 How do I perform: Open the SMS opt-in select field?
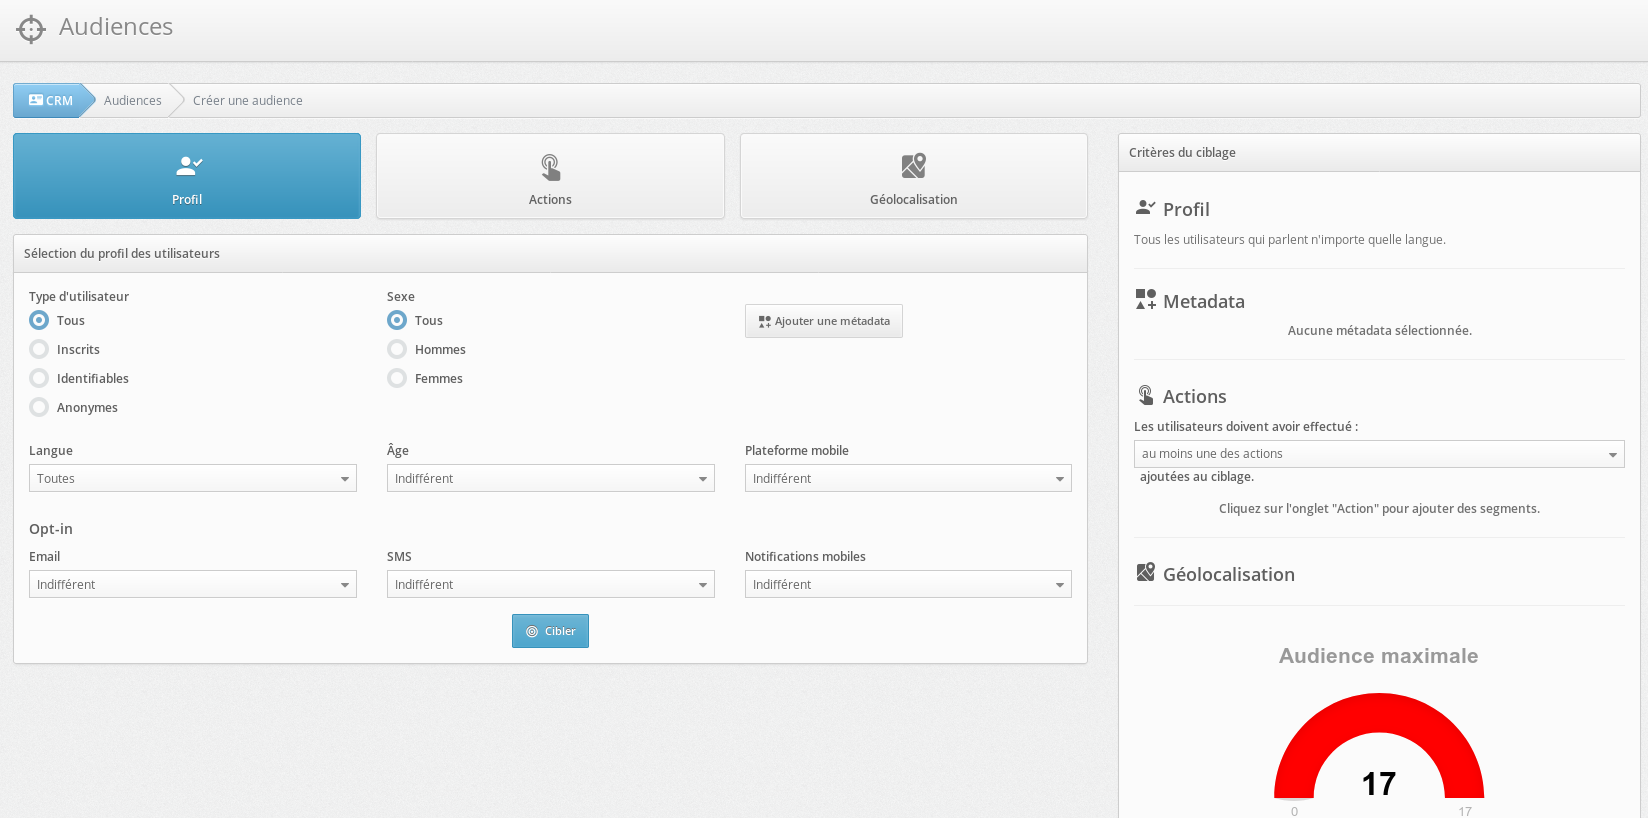point(550,584)
